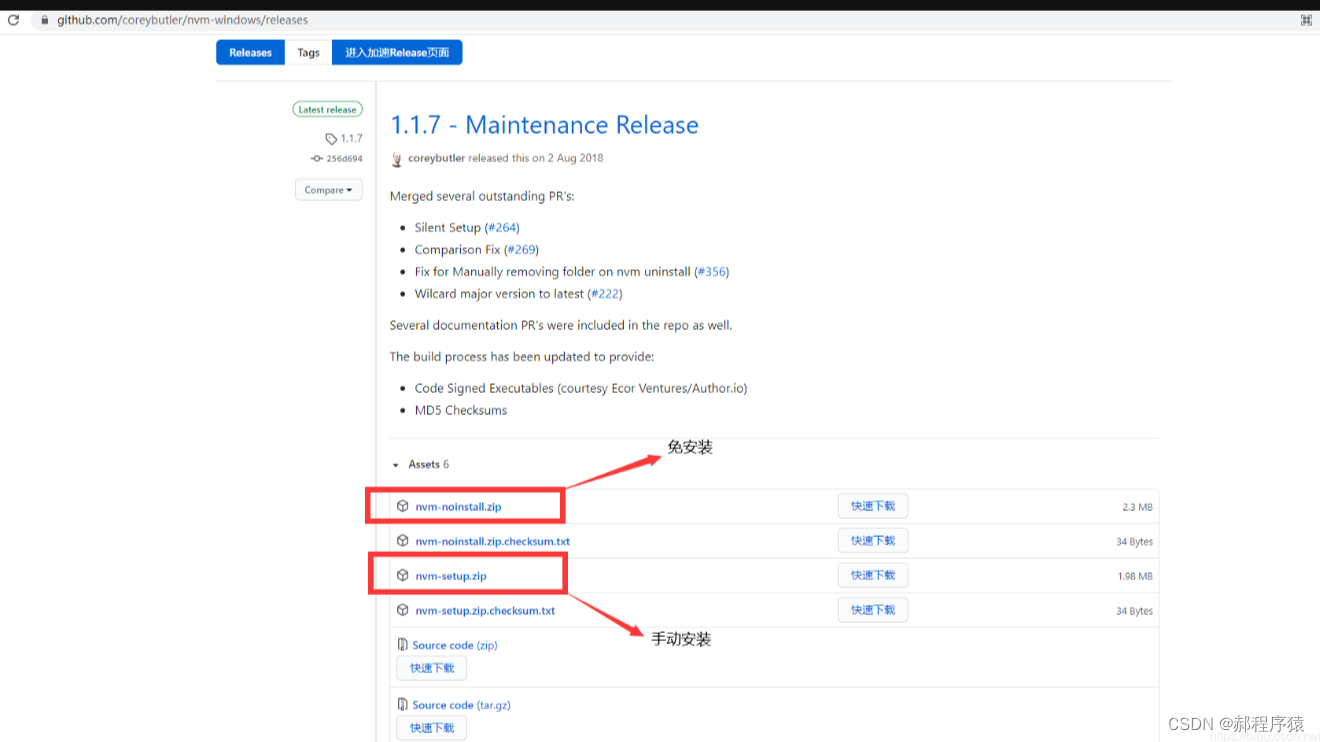1320x742 pixels.
Task: Open Source code (zip) link
Action: 454,646
